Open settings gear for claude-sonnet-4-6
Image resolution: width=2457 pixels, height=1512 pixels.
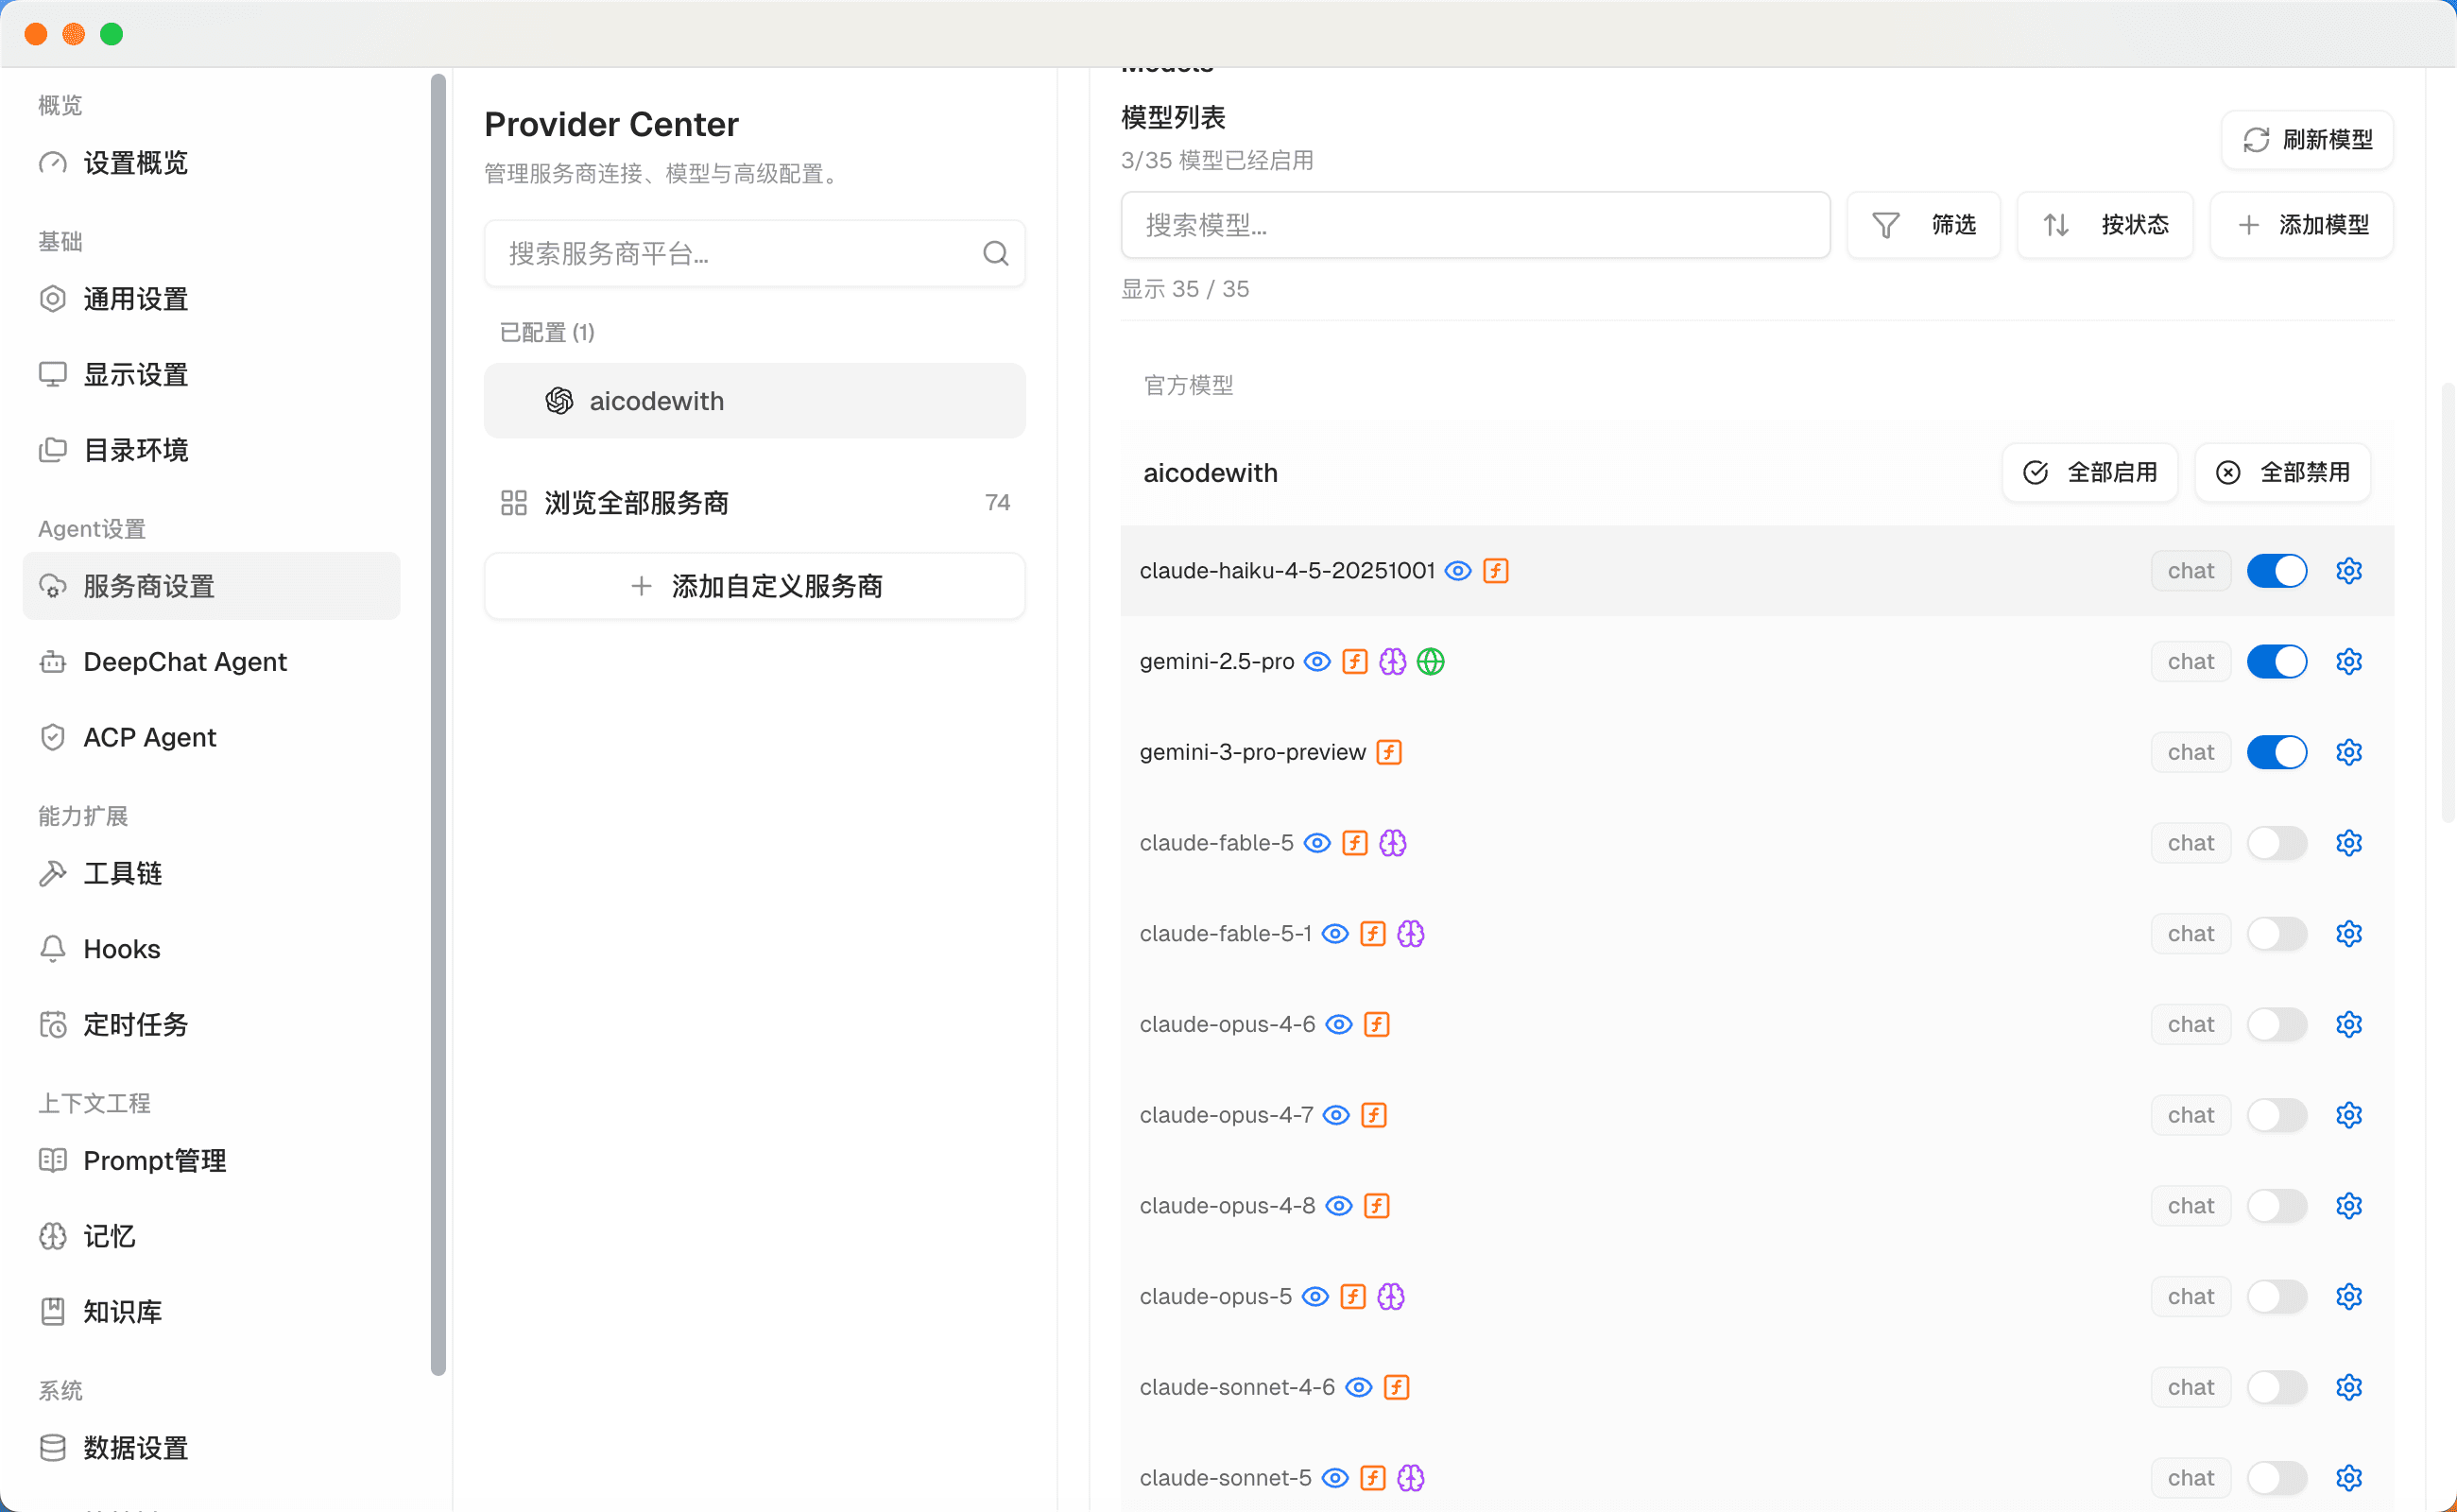click(x=2348, y=1387)
